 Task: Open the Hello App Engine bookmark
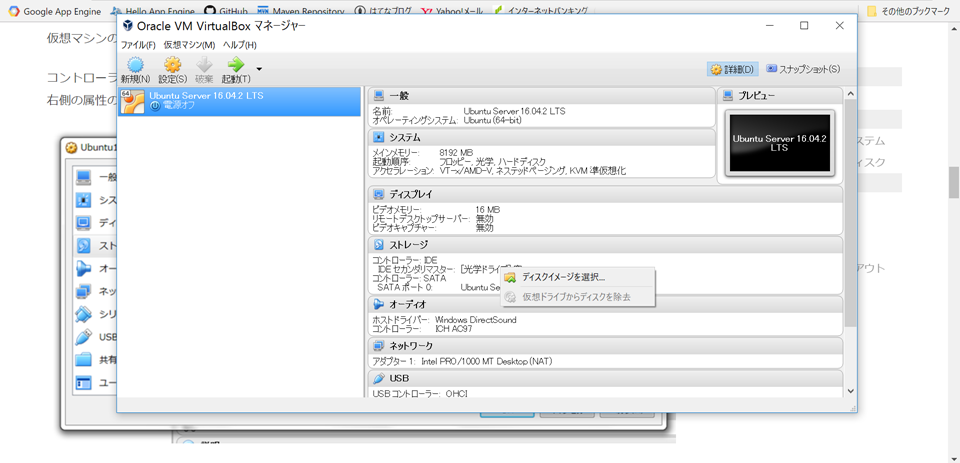[153, 11]
